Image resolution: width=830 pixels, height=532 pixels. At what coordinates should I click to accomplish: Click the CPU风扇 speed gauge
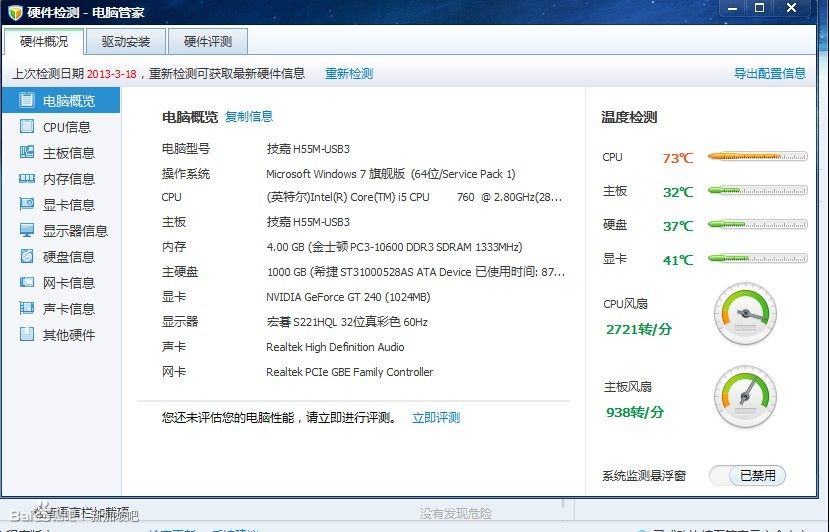tap(745, 313)
